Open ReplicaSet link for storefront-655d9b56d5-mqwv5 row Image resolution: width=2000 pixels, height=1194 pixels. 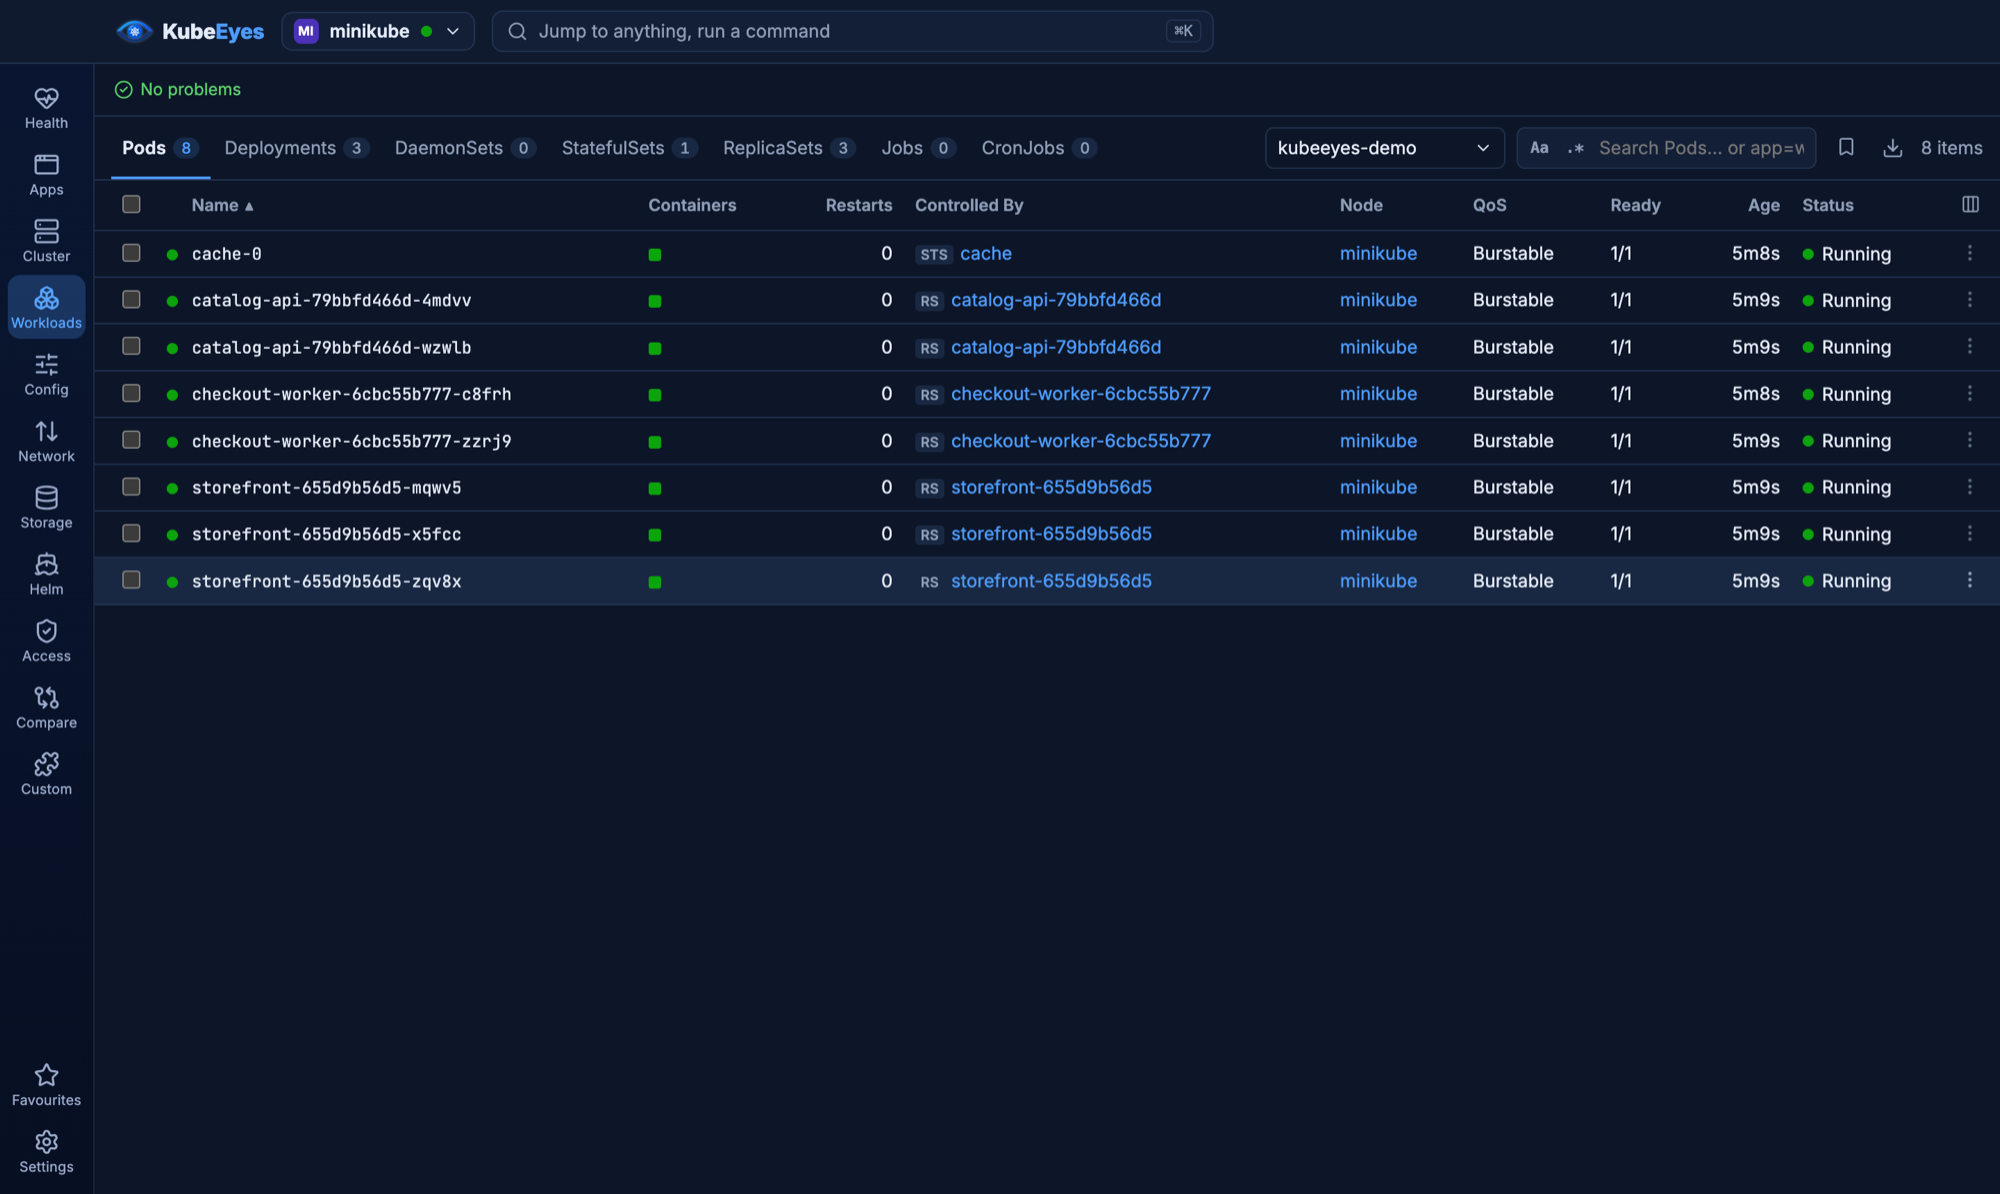click(x=1051, y=487)
